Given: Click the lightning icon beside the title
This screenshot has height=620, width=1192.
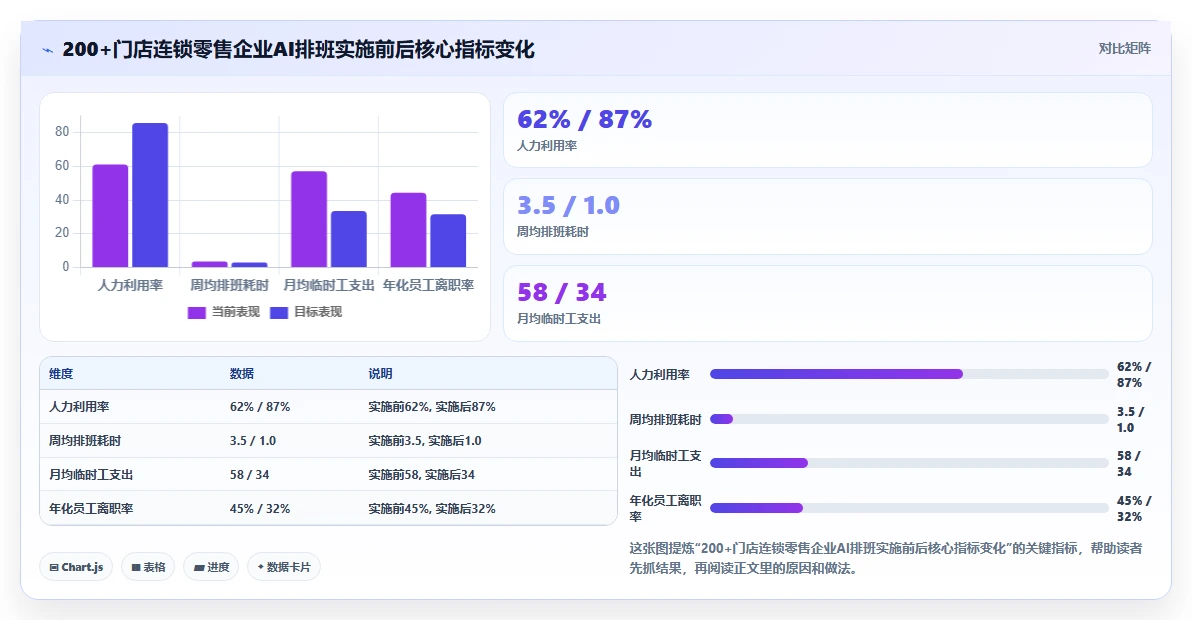Looking at the screenshot, I should point(48,50).
